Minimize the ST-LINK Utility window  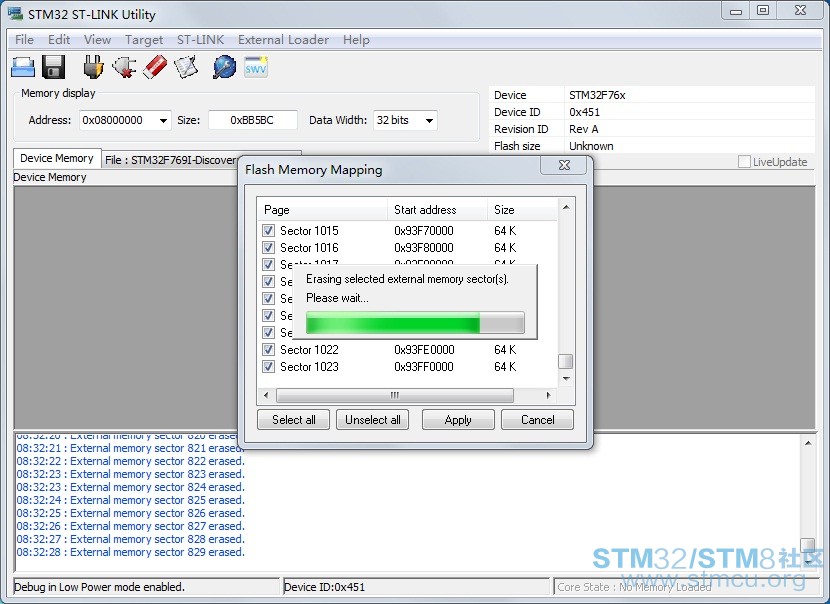pos(736,11)
